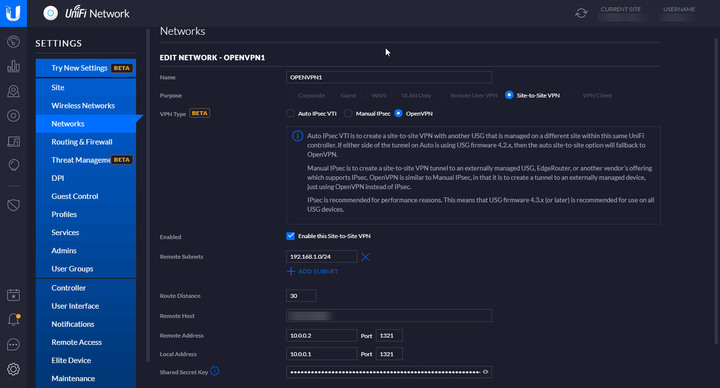Open the Username account menu
The image size is (720, 388).
tap(679, 14)
